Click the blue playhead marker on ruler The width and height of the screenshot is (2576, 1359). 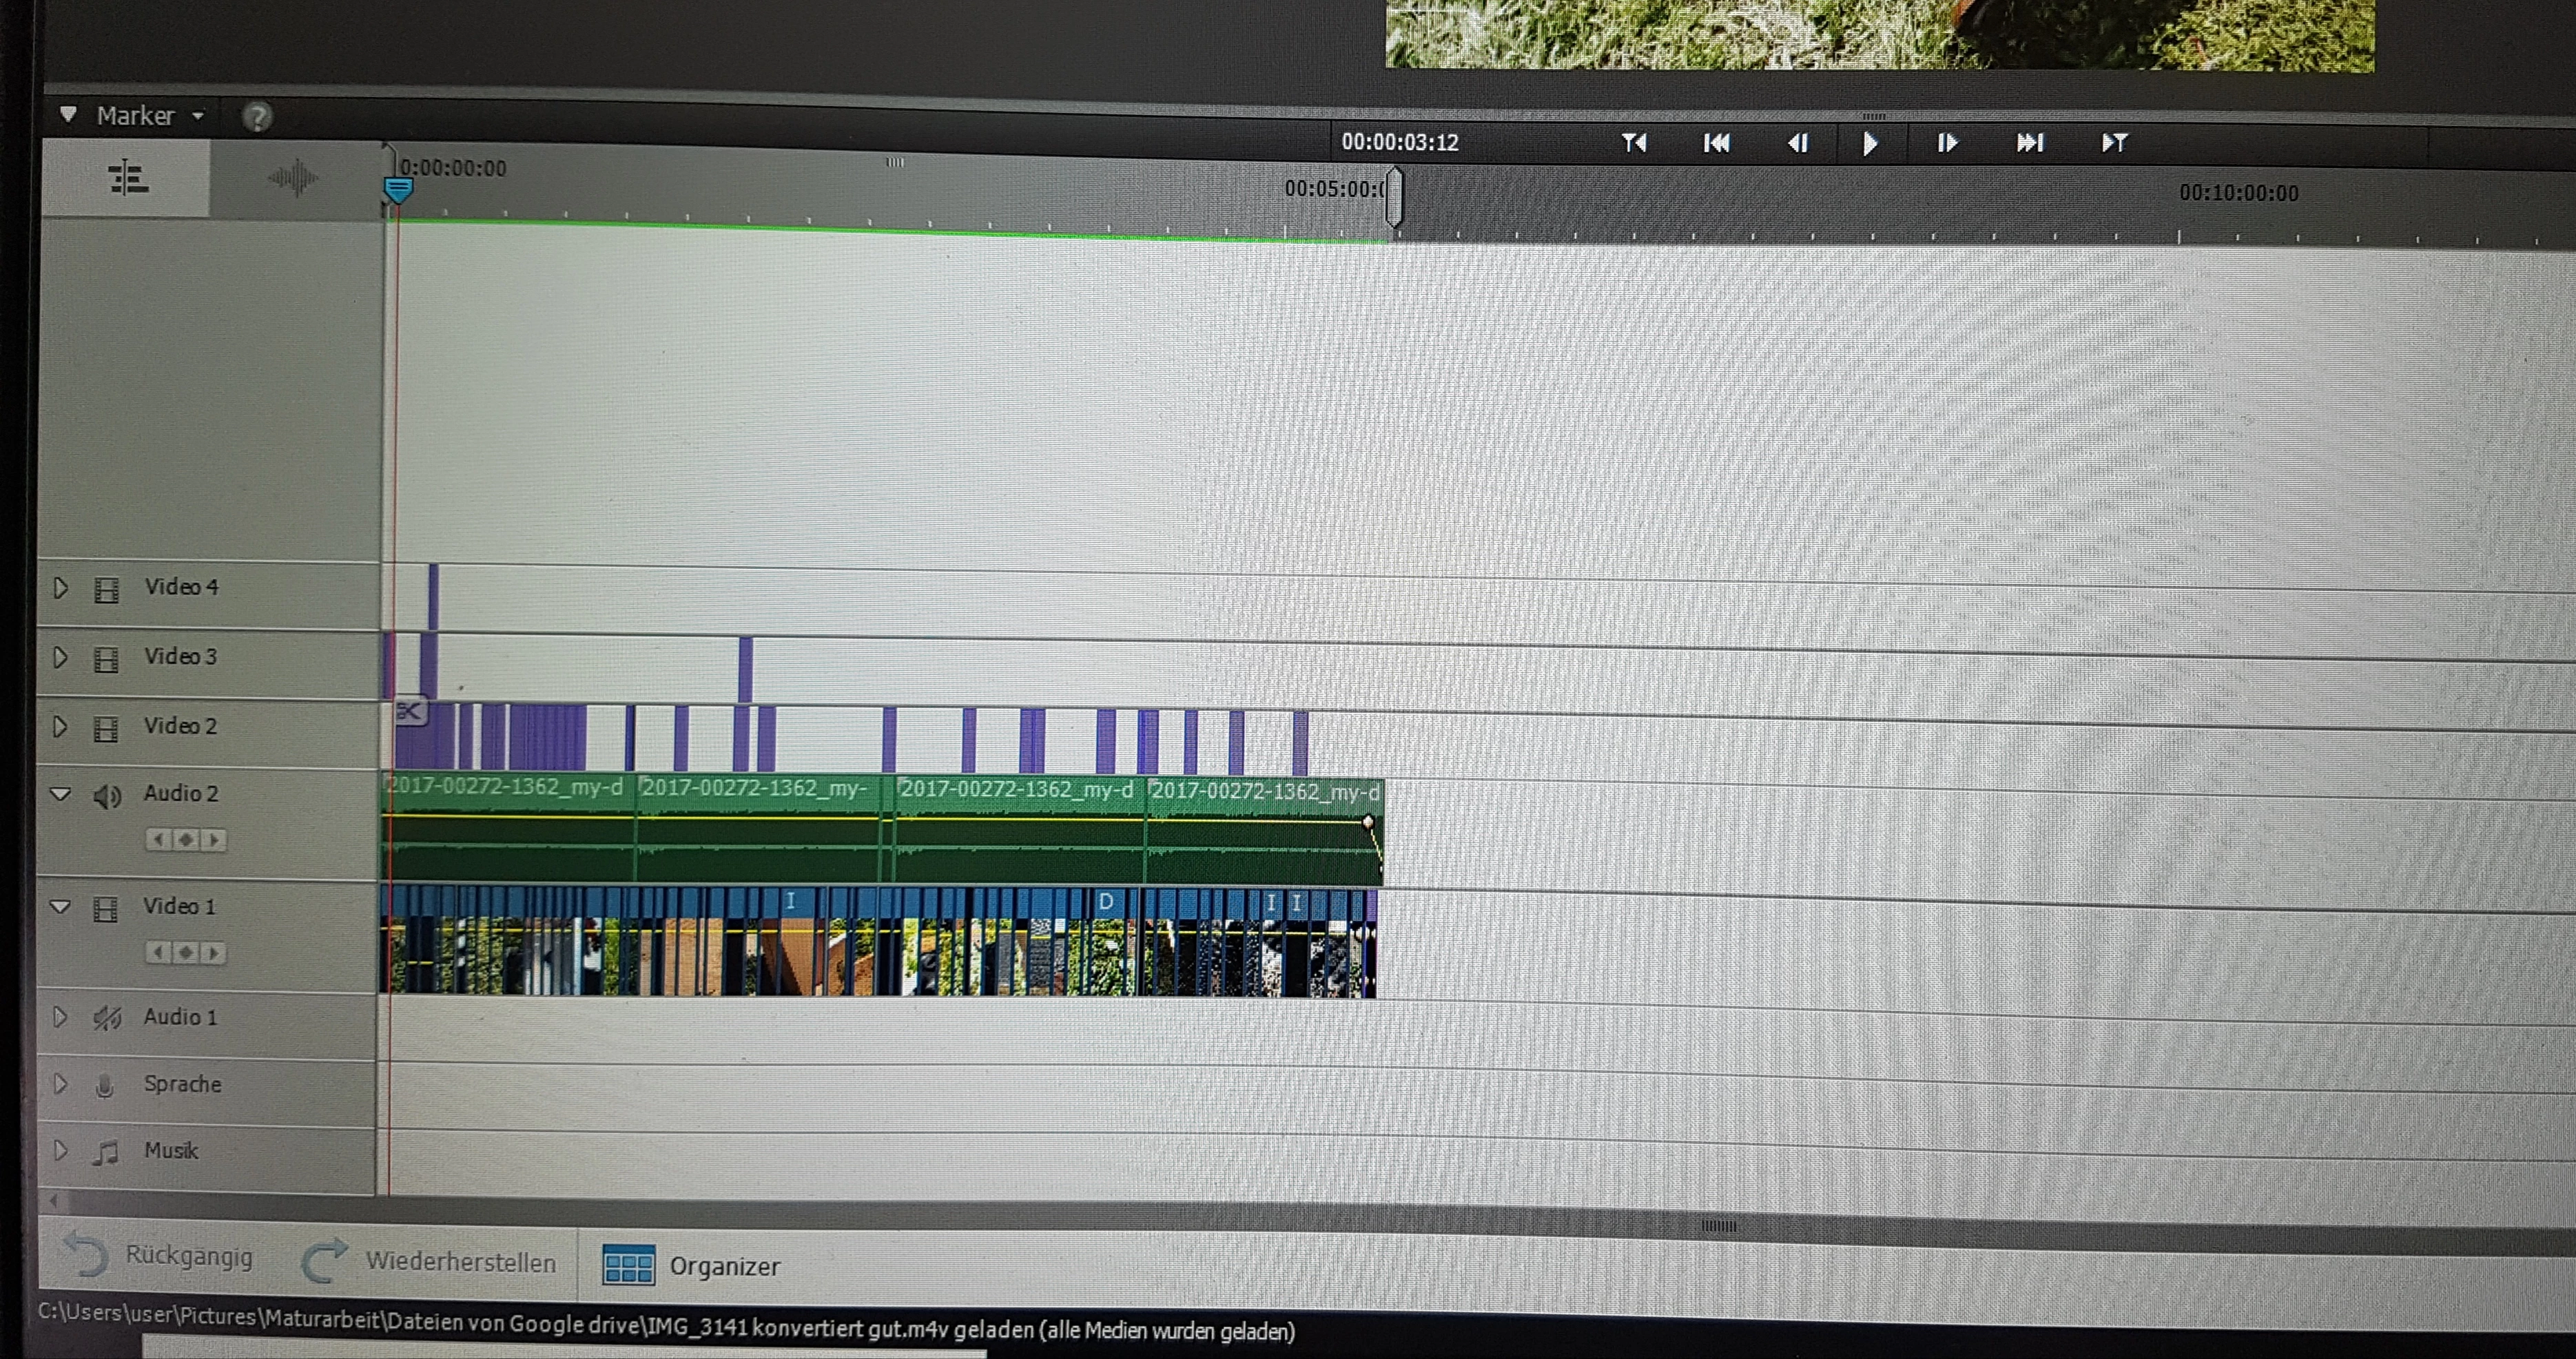(398, 188)
